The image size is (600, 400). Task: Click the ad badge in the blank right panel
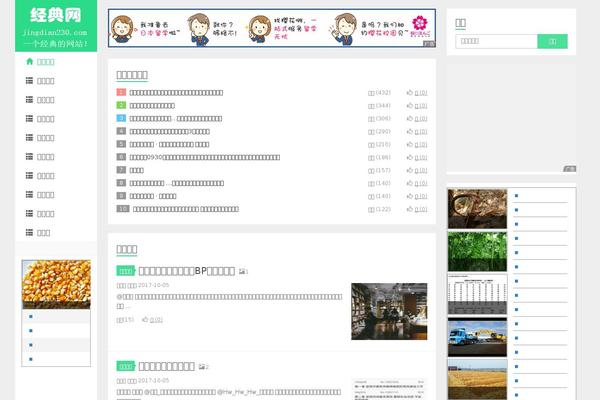tap(569, 169)
